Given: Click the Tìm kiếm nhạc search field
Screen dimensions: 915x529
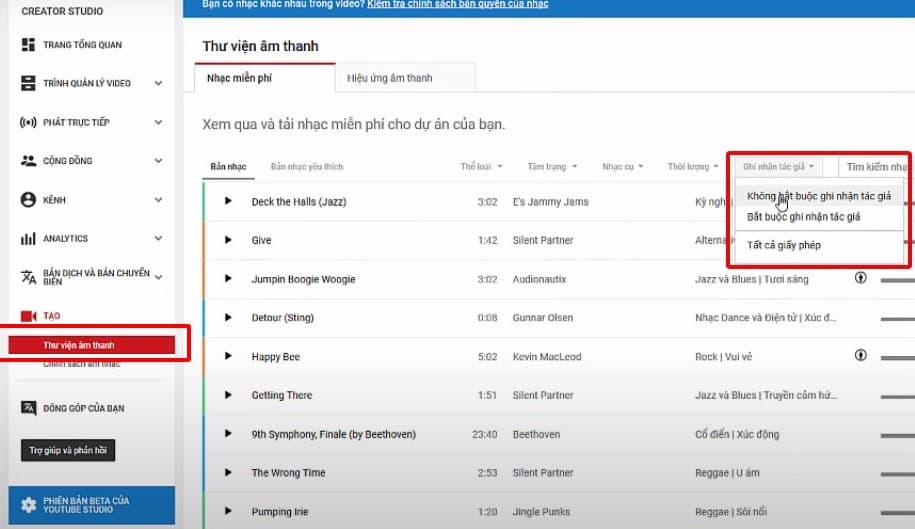Looking at the screenshot, I should coord(876,167).
